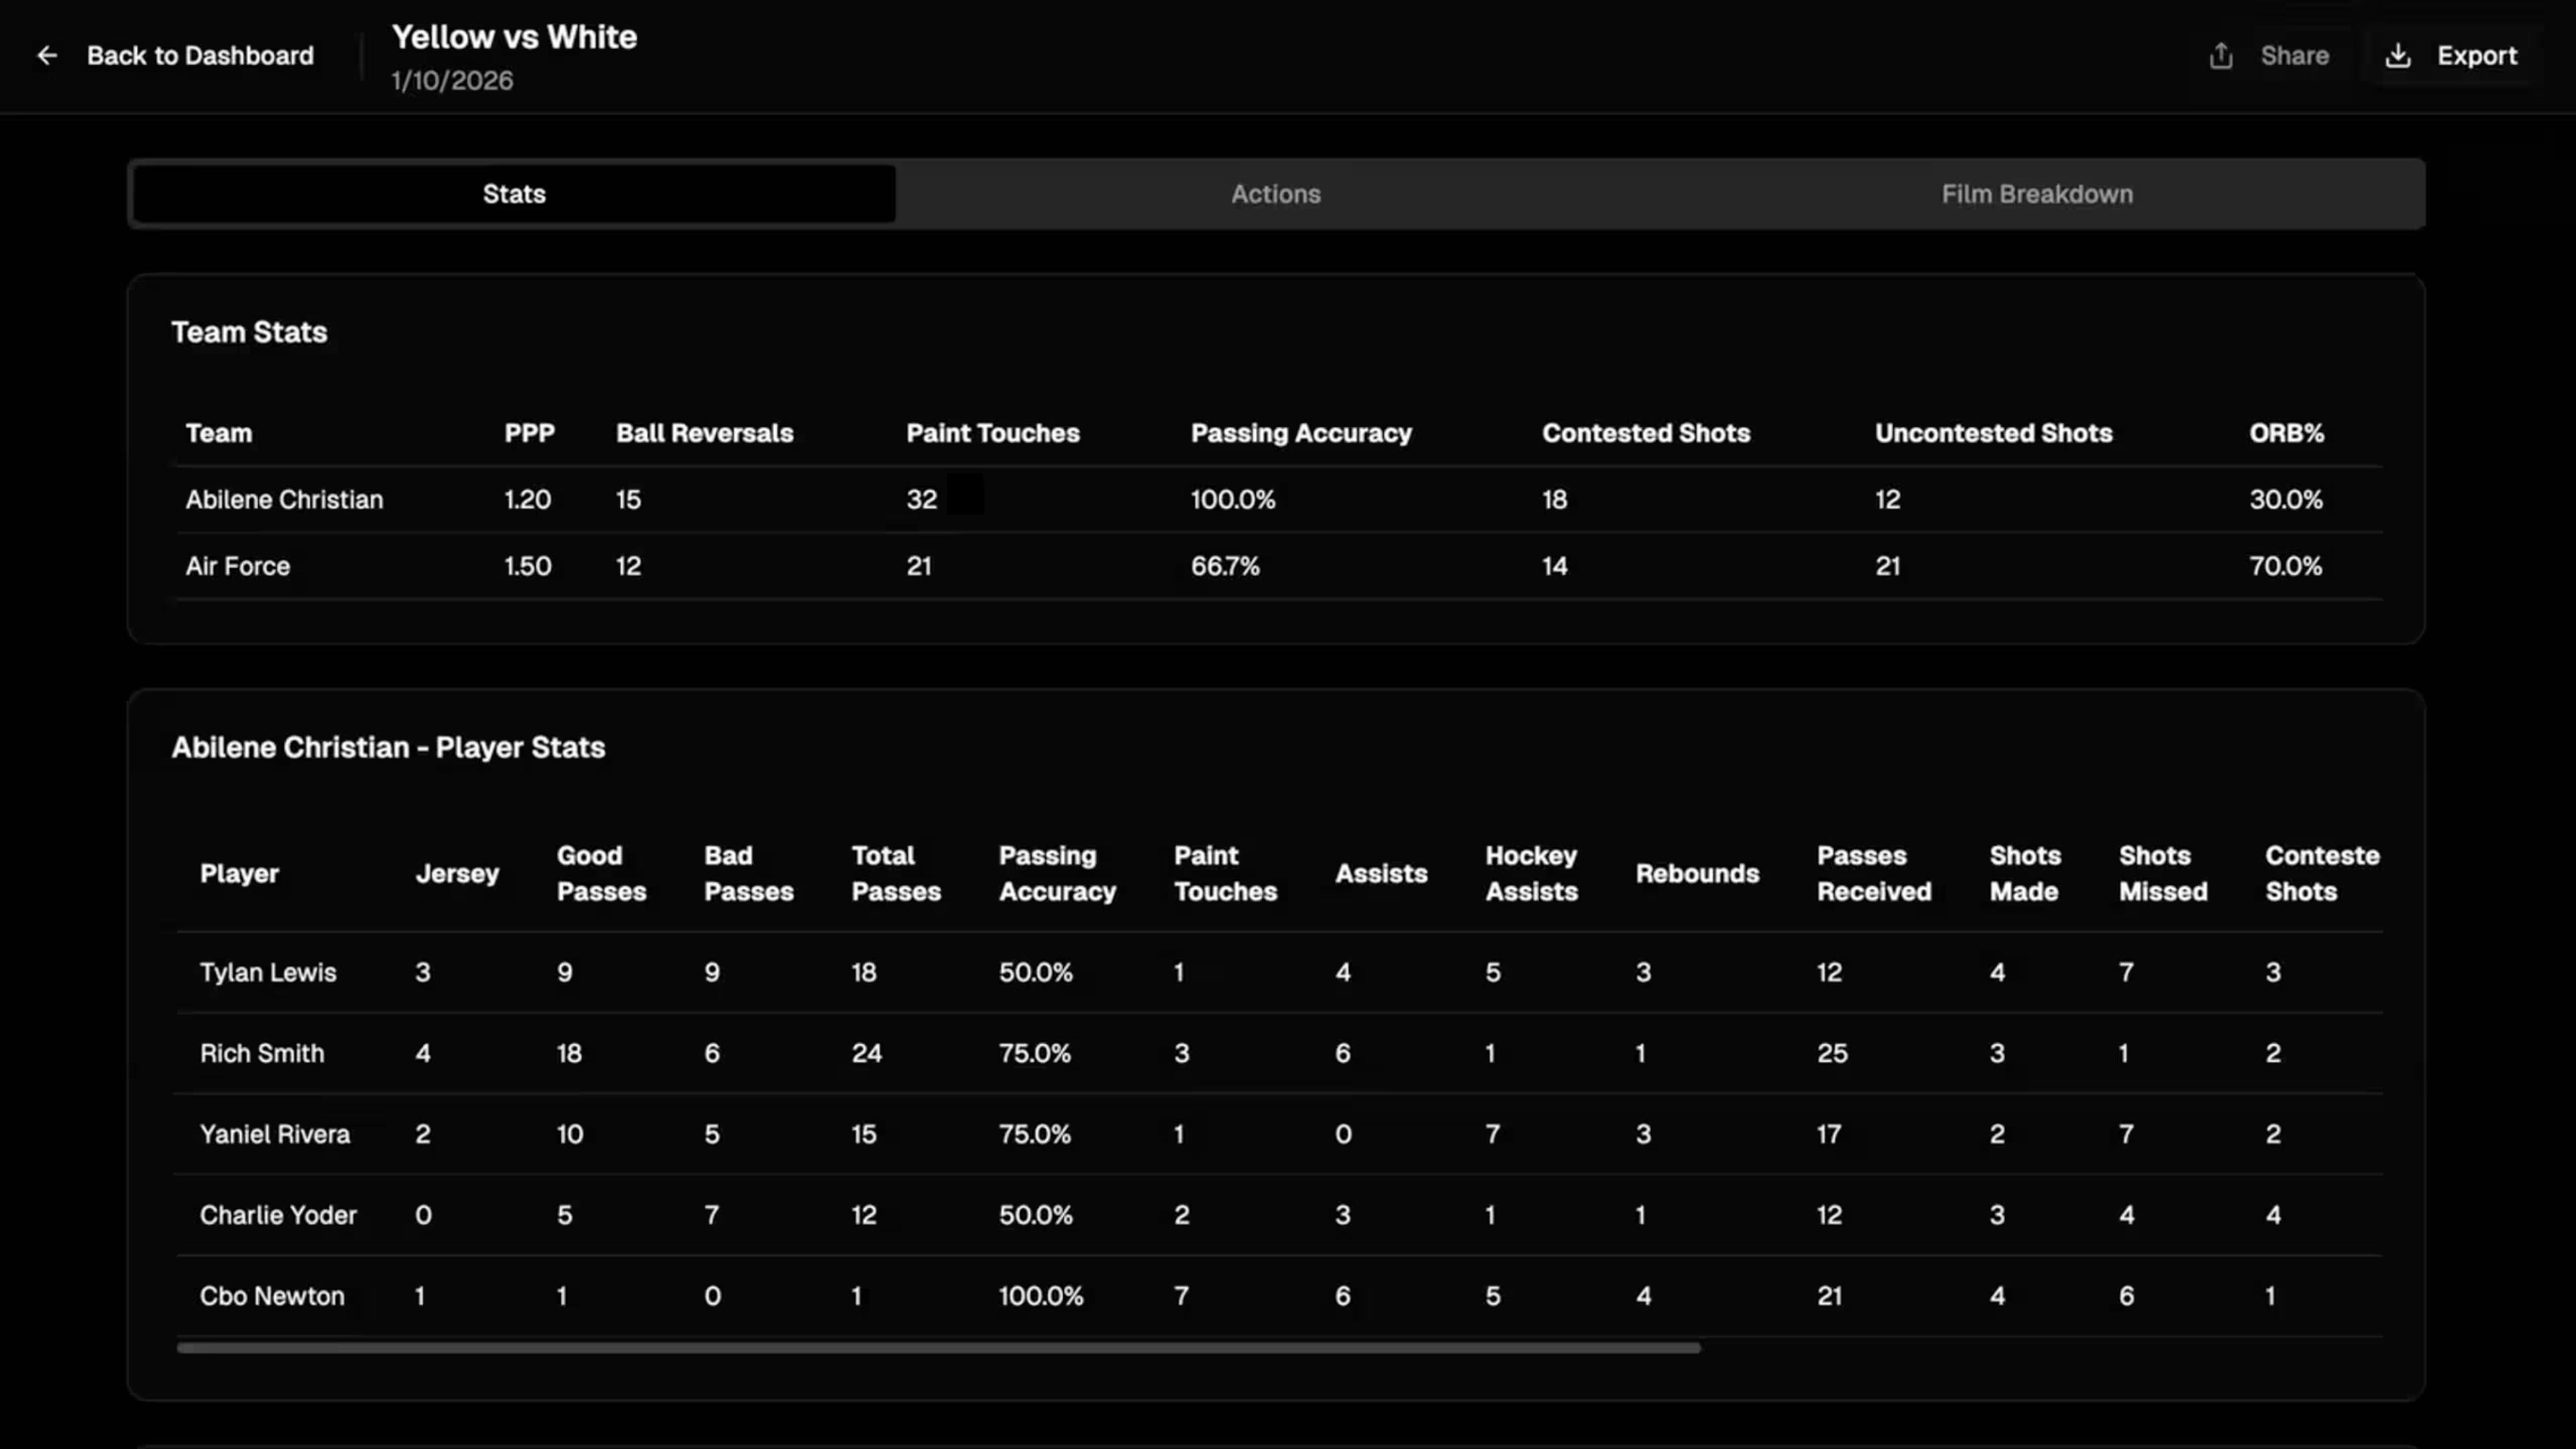Click the Yellow vs White title
This screenshot has width=2576, height=1449.
(x=514, y=37)
